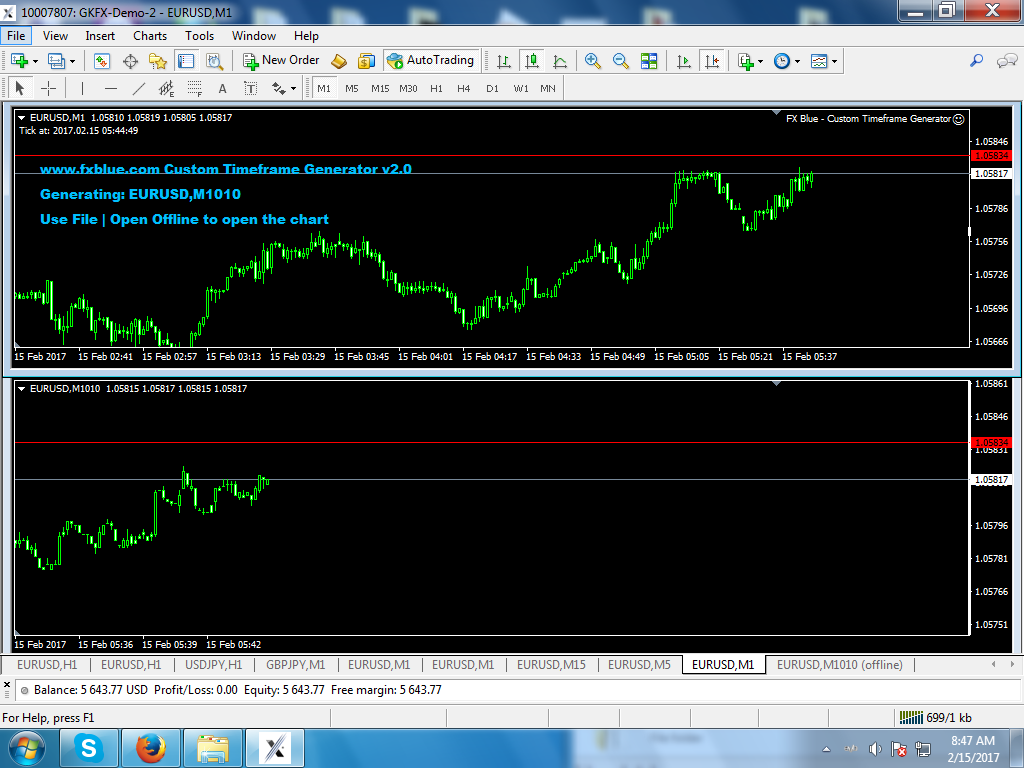Switch to M15 timeframe
The width and height of the screenshot is (1024, 768).
point(380,88)
